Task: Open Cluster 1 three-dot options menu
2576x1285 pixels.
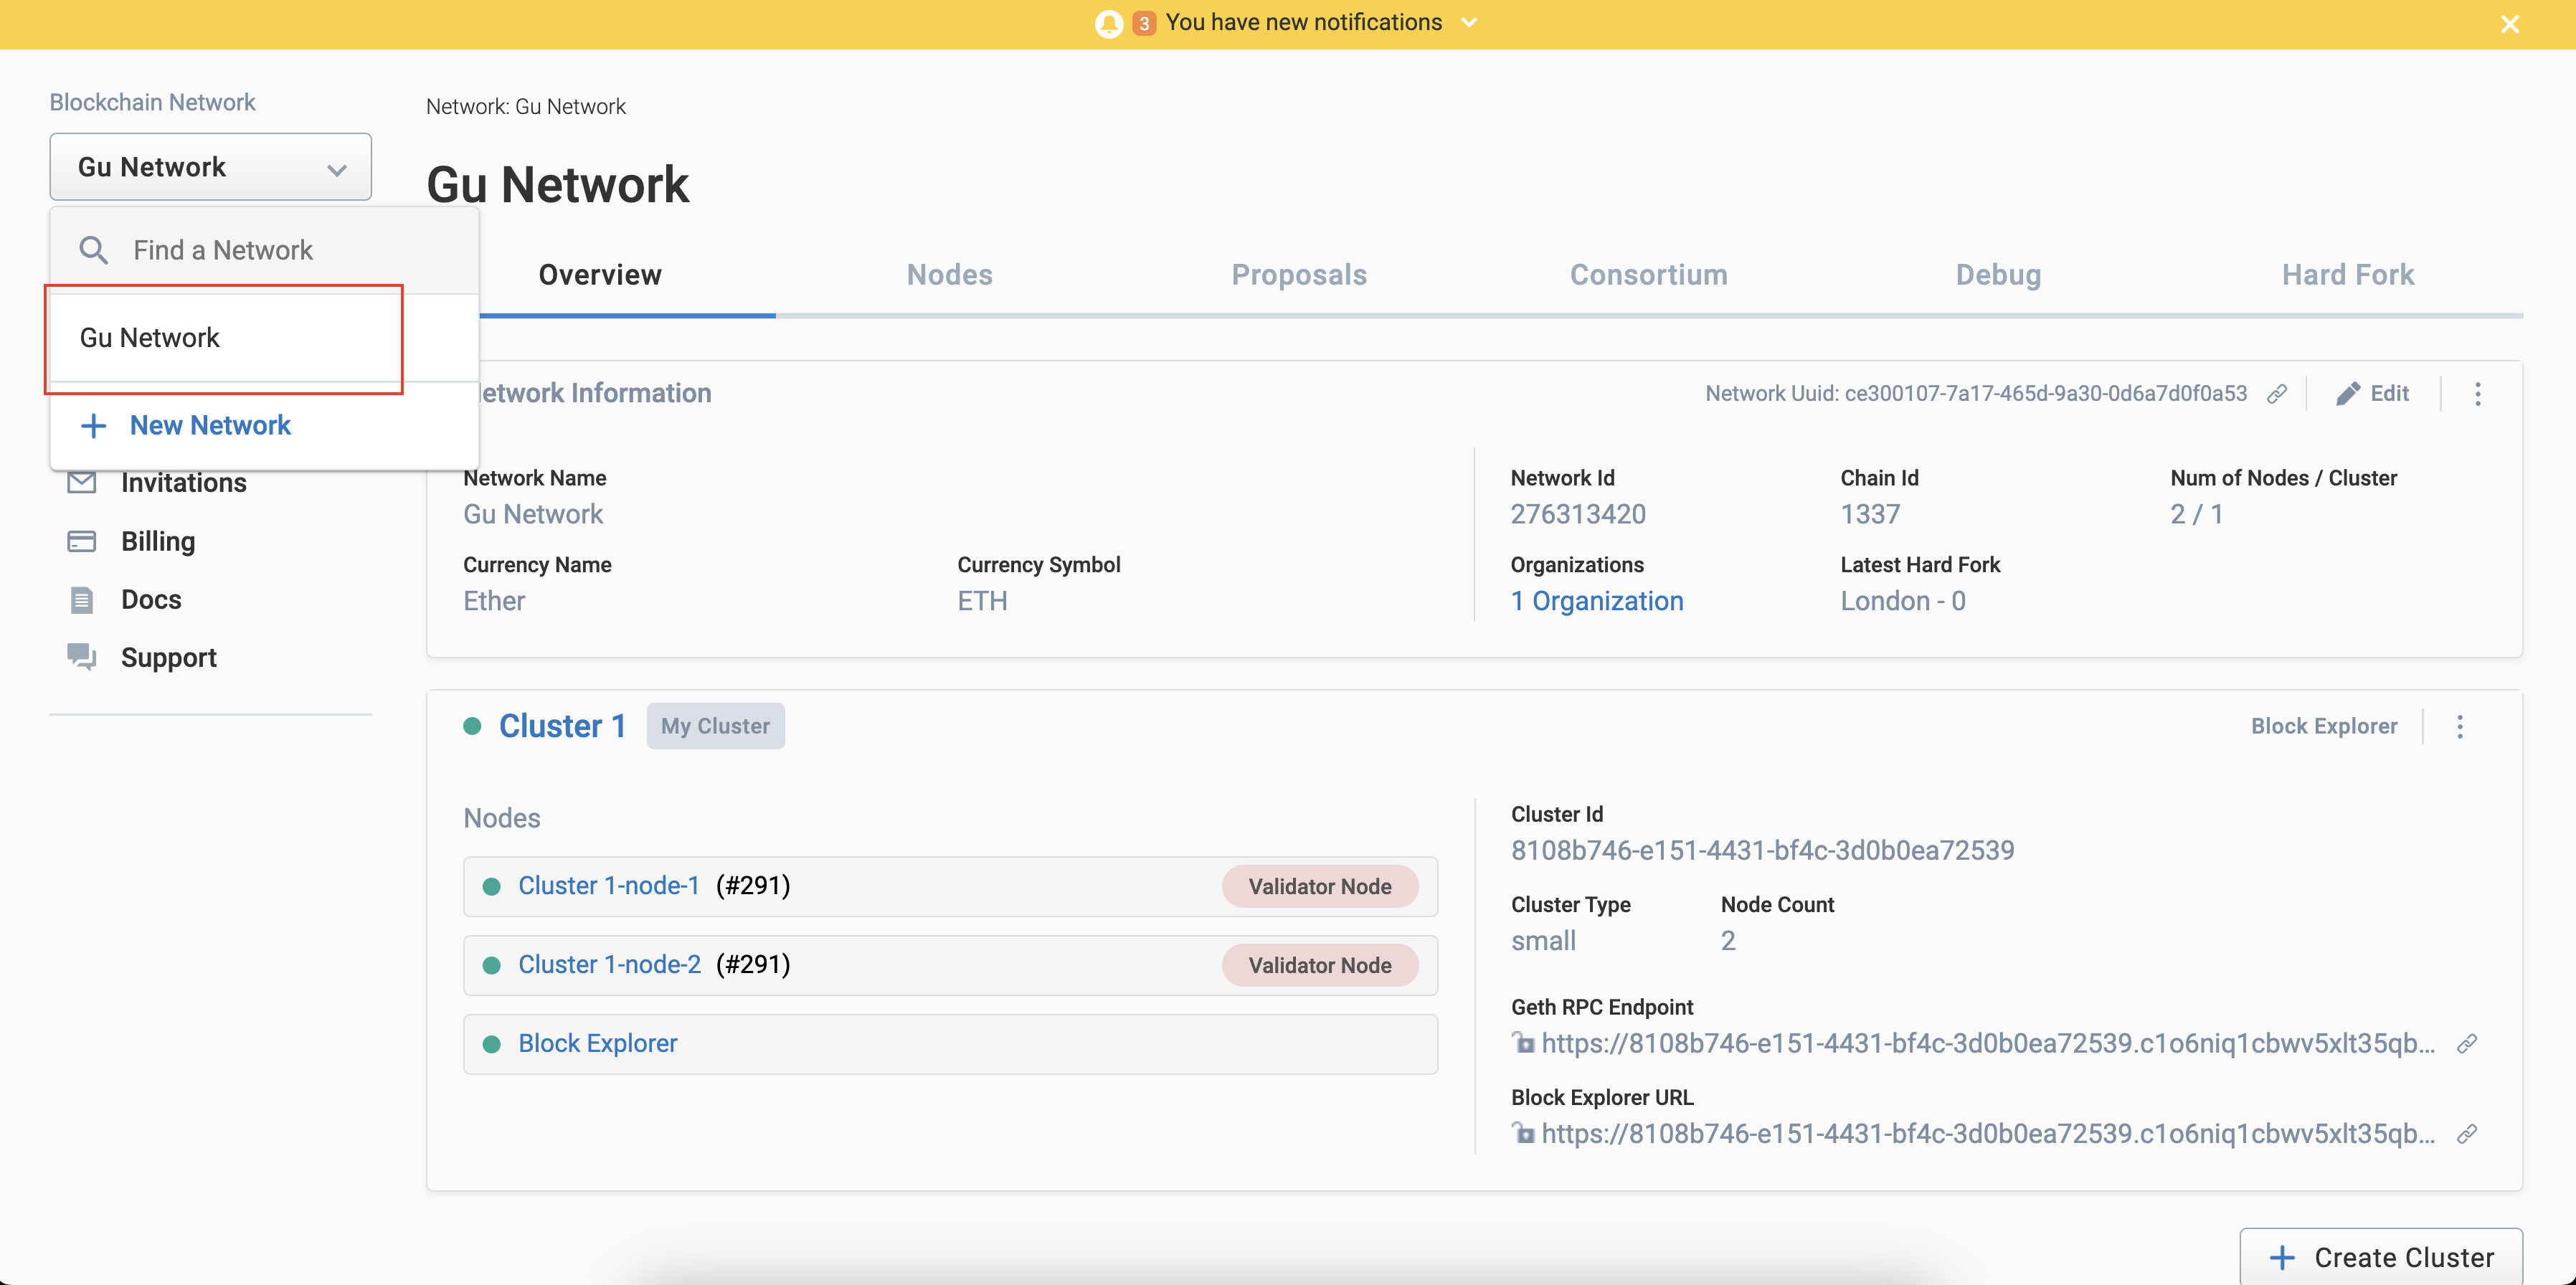Action: (2460, 727)
